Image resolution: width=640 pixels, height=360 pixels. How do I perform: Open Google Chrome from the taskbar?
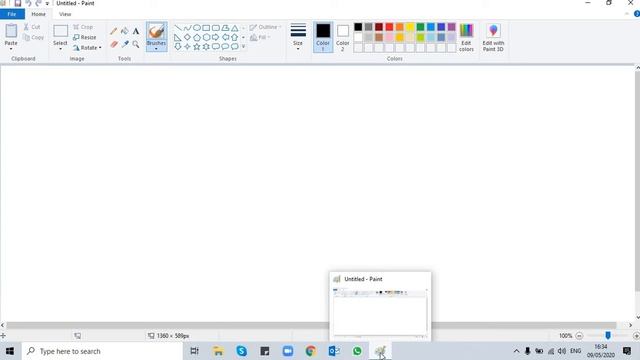(311, 351)
